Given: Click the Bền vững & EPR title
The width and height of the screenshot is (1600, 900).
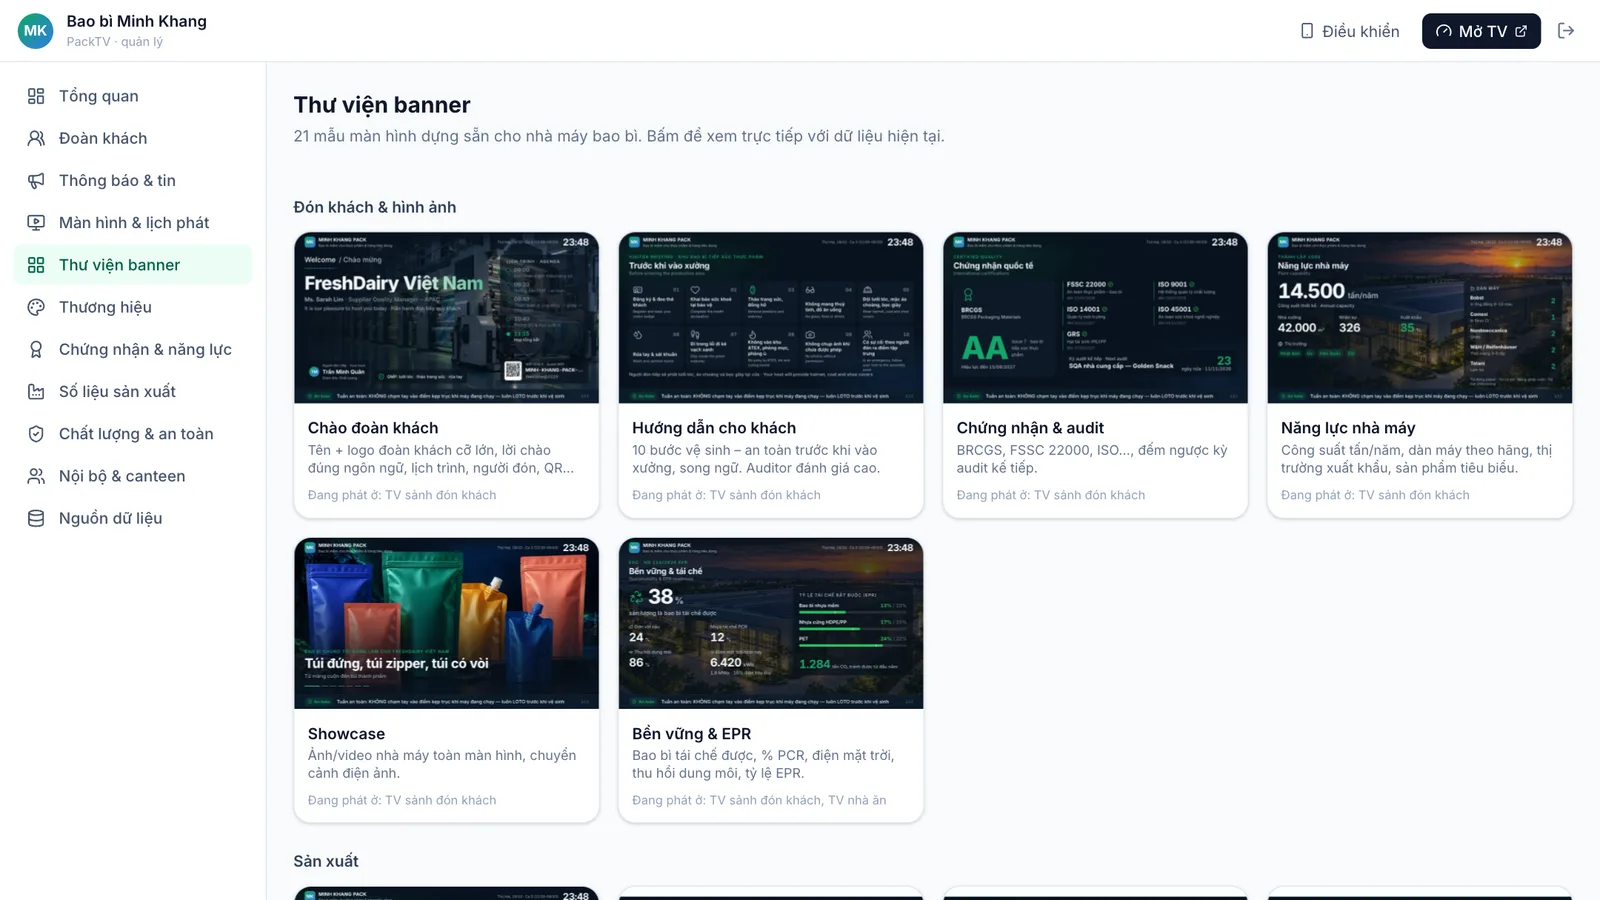Looking at the screenshot, I should click(x=691, y=734).
